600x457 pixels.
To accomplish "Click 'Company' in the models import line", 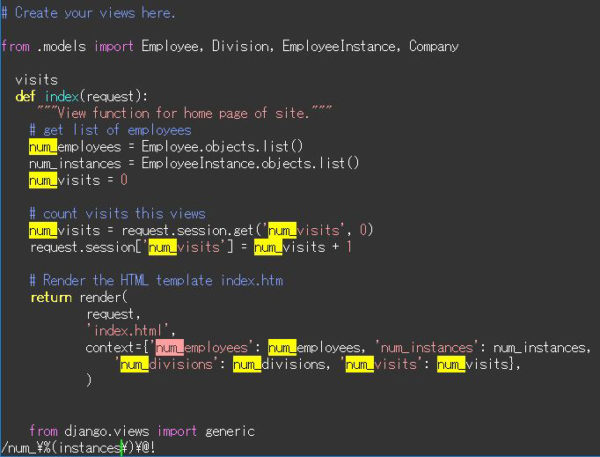I will click(x=434, y=46).
